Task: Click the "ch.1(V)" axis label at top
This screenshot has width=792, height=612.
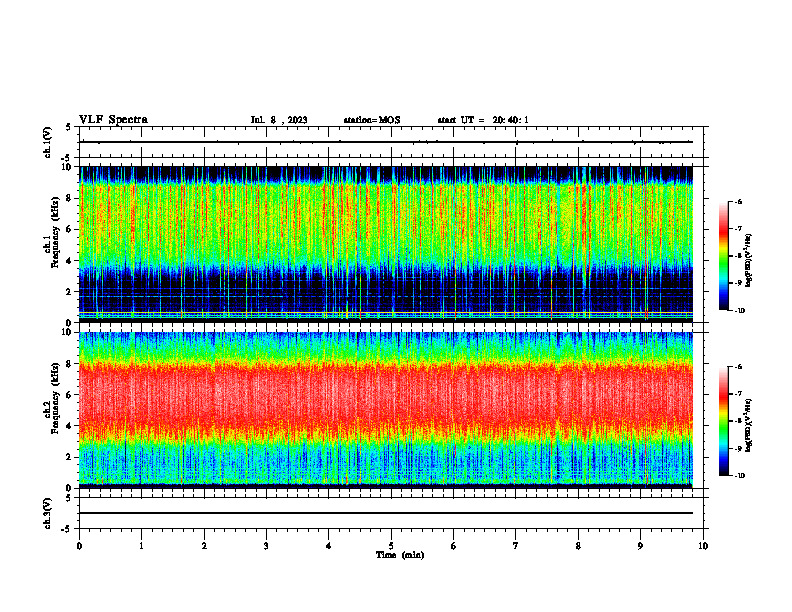Action: pyautogui.click(x=48, y=142)
